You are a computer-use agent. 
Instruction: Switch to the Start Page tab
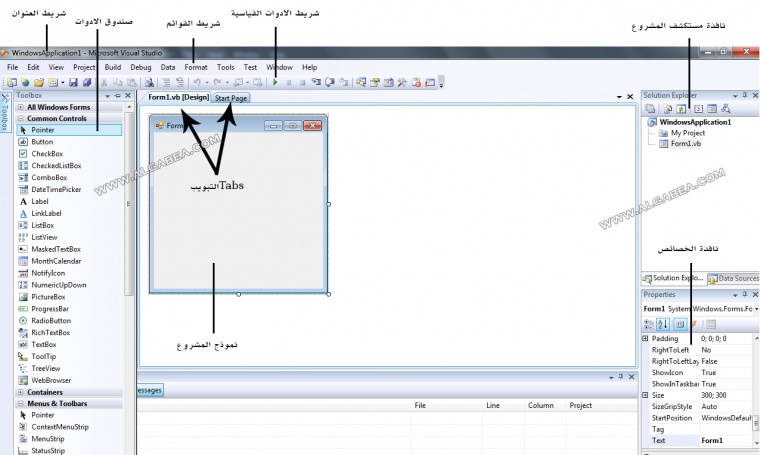click(231, 98)
